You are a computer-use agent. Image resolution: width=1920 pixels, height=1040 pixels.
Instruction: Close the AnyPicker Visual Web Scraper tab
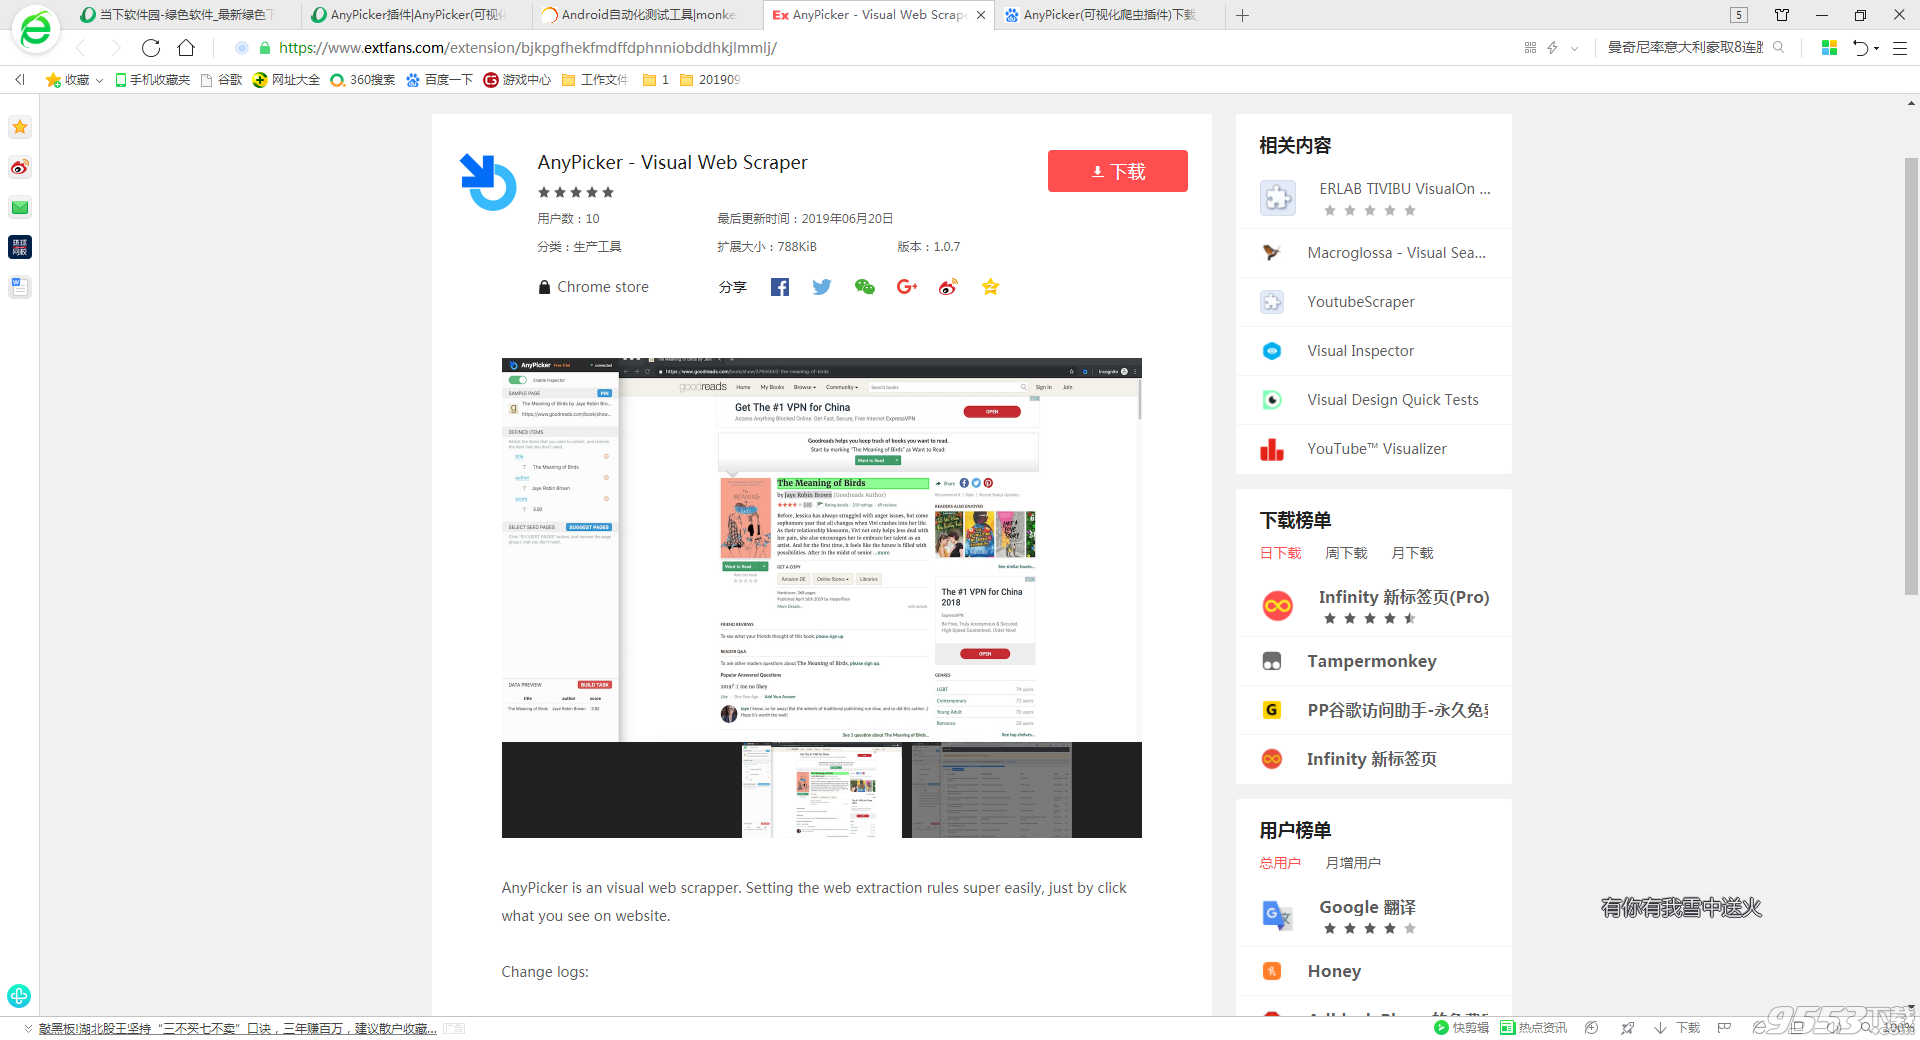click(x=981, y=15)
